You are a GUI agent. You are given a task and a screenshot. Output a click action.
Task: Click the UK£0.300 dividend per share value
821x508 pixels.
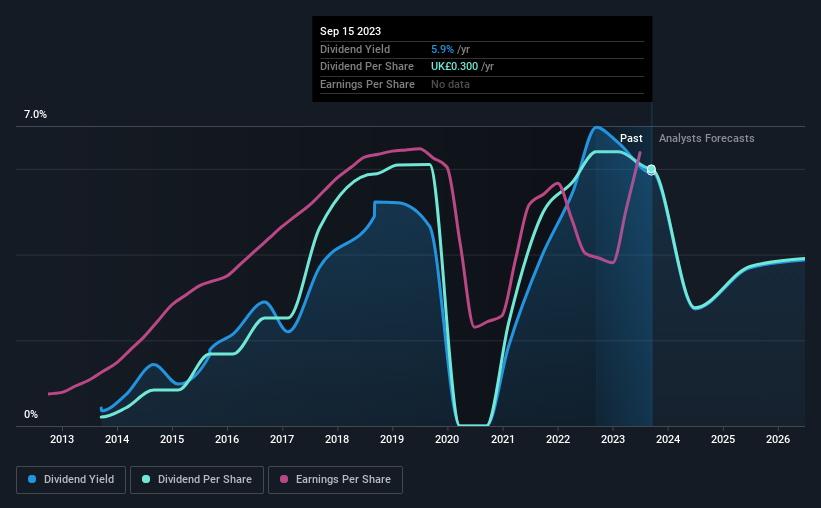point(454,67)
